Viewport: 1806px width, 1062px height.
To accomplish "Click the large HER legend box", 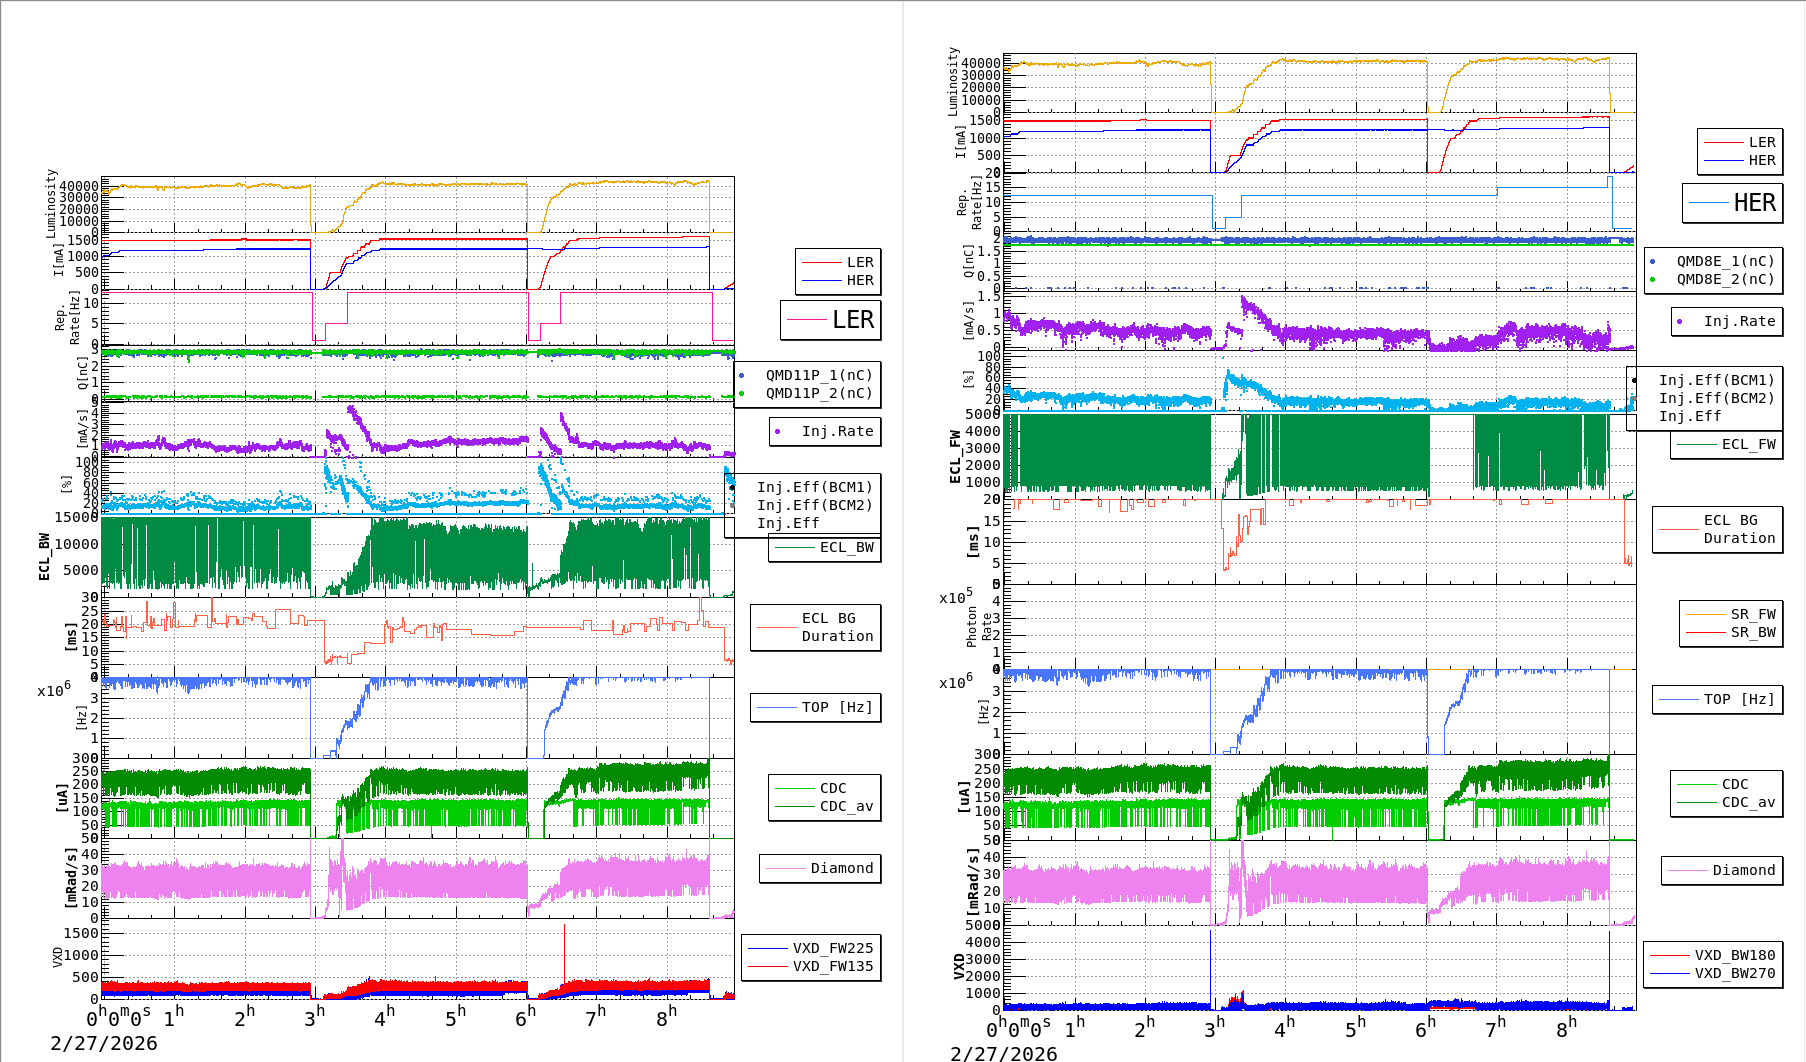I will (1733, 203).
